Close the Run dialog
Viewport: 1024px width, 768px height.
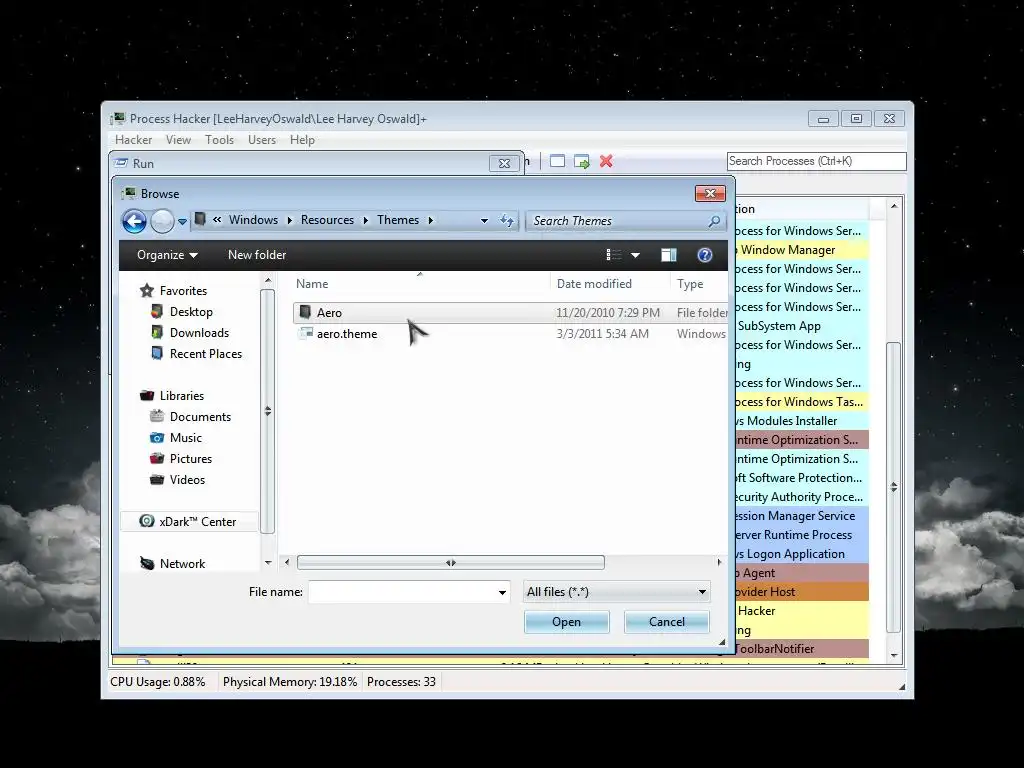coord(504,163)
